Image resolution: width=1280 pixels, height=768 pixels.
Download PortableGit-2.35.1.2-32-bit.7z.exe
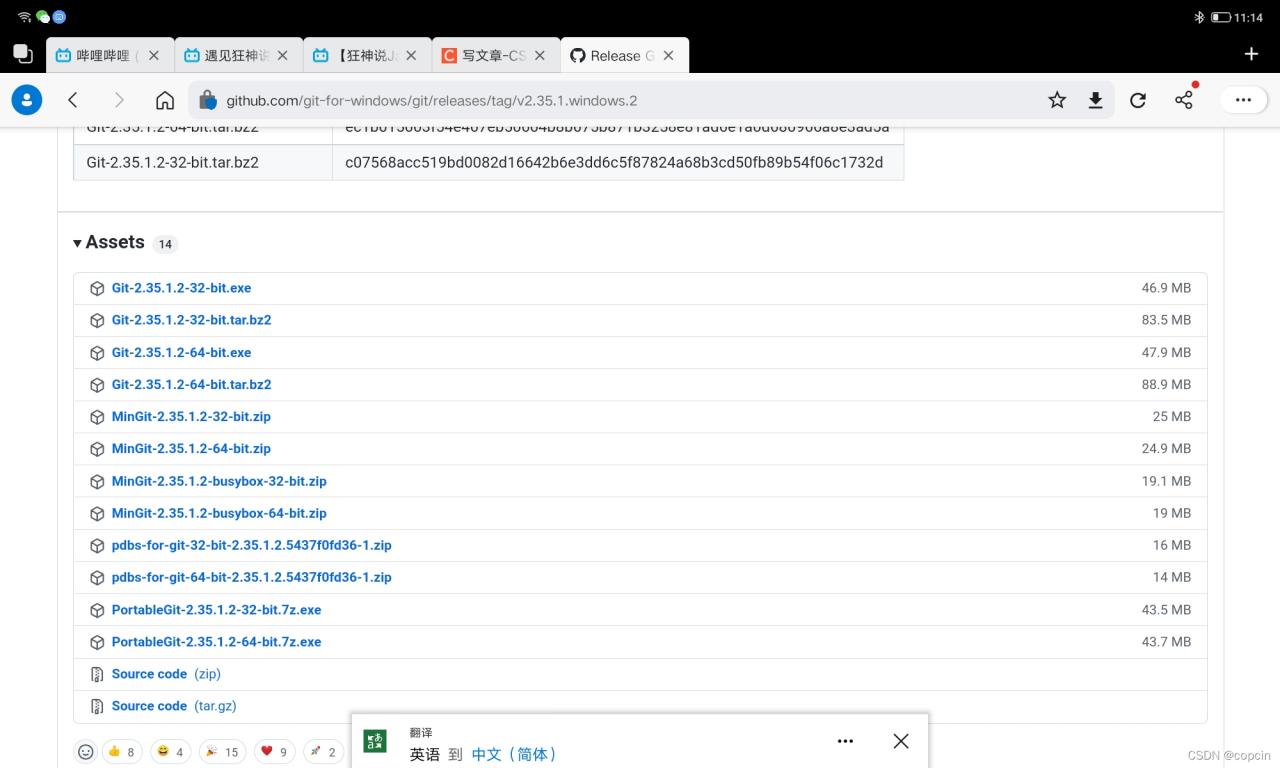click(x=216, y=610)
